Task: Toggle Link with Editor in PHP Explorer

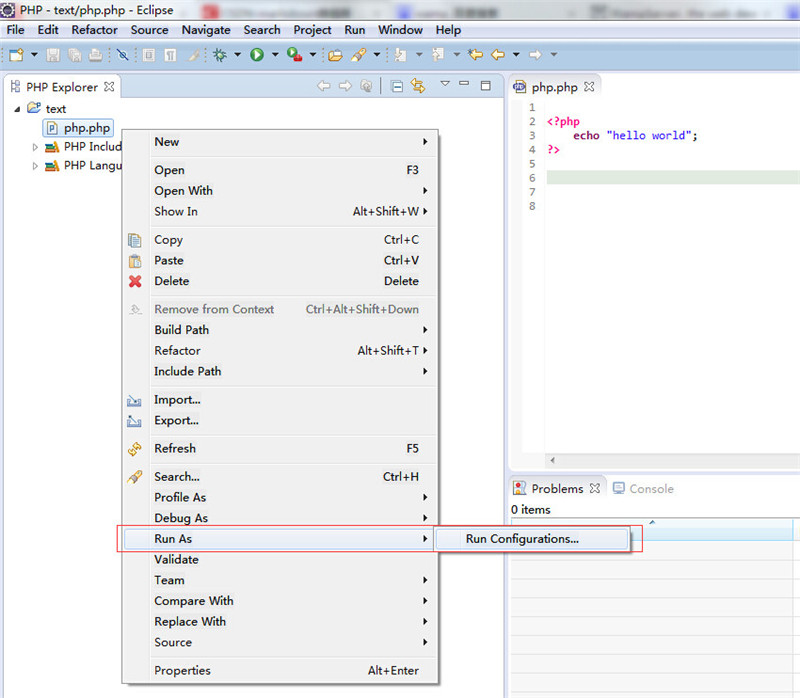Action: pyautogui.click(x=418, y=87)
